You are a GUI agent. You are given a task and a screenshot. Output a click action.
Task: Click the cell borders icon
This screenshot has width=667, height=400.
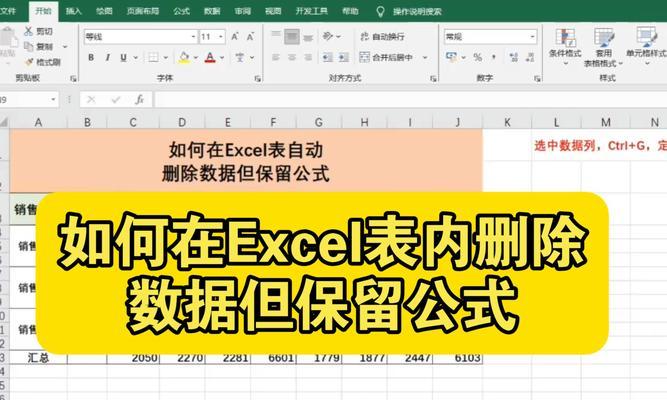click(x=153, y=57)
